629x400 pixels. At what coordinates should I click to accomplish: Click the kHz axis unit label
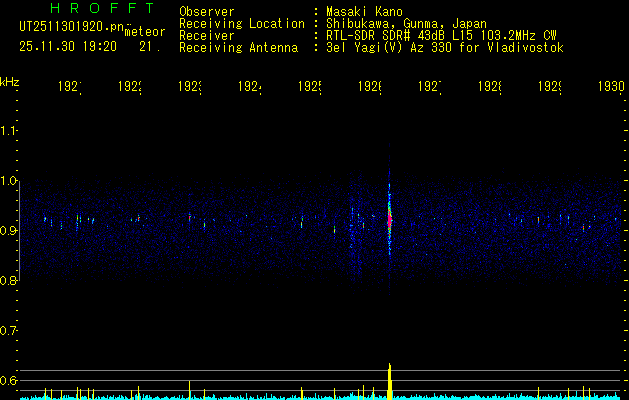pos(10,81)
